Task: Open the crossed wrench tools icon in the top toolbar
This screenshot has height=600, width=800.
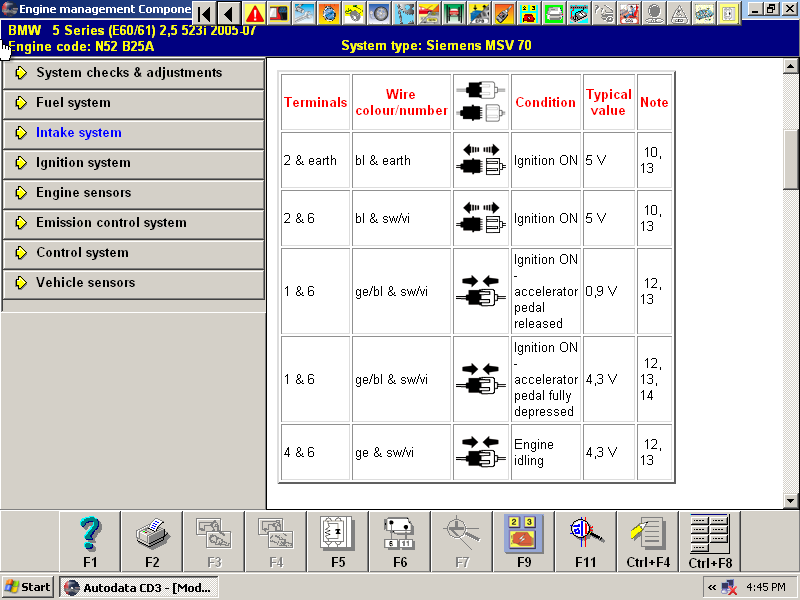Action: pos(305,13)
